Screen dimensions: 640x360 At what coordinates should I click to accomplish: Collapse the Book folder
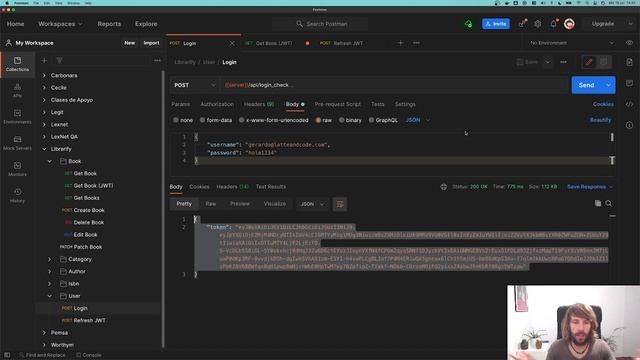pyautogui.click(x=50, y=161)
